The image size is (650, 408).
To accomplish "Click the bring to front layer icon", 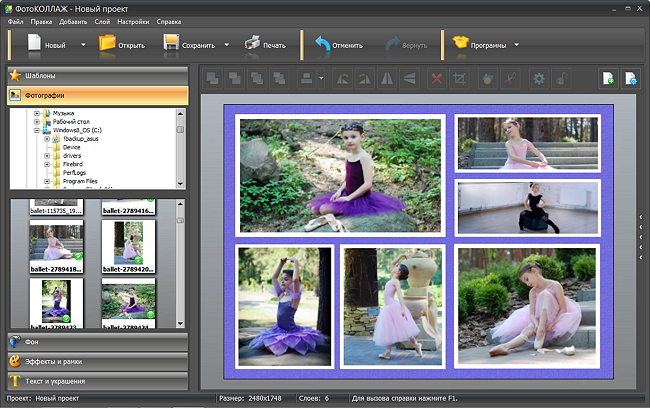I will 212,78.
